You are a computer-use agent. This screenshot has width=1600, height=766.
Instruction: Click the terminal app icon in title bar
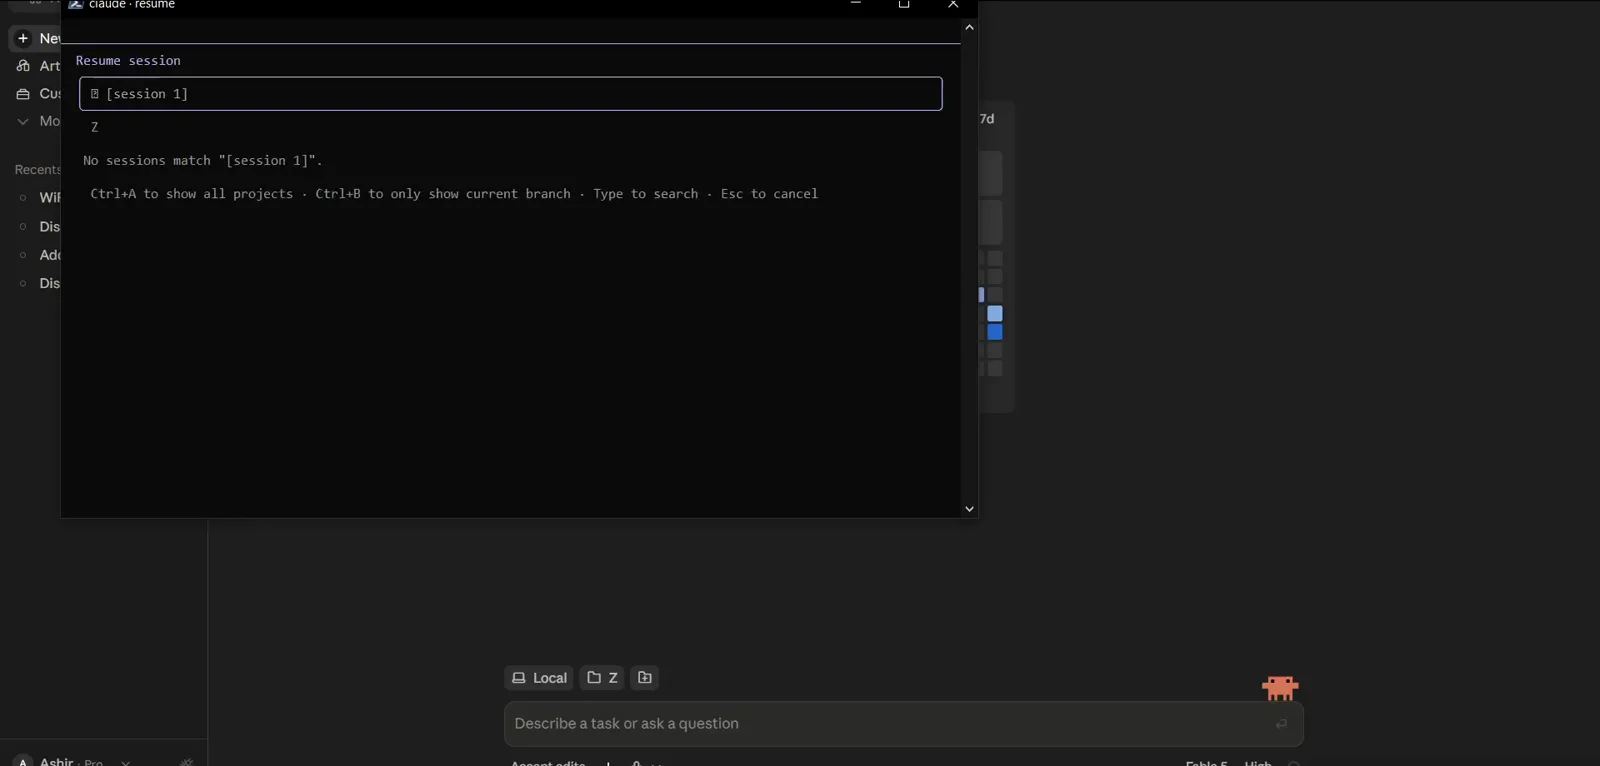pos(76,5)
